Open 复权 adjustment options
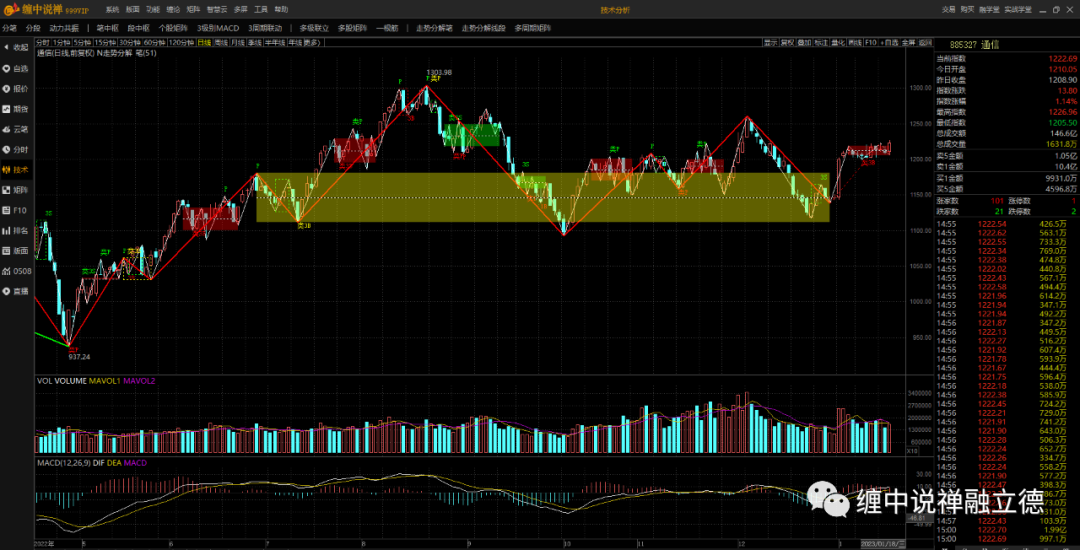1080x550 pixels. 787,43
